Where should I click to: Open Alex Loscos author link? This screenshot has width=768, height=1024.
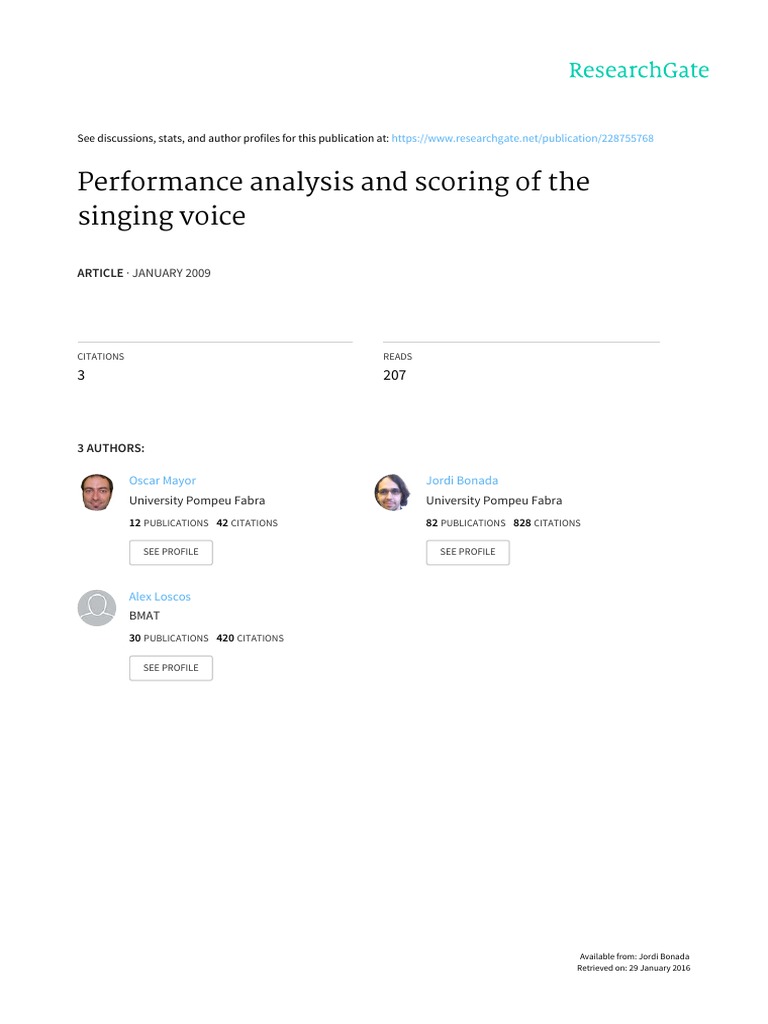tap(159, 597)
